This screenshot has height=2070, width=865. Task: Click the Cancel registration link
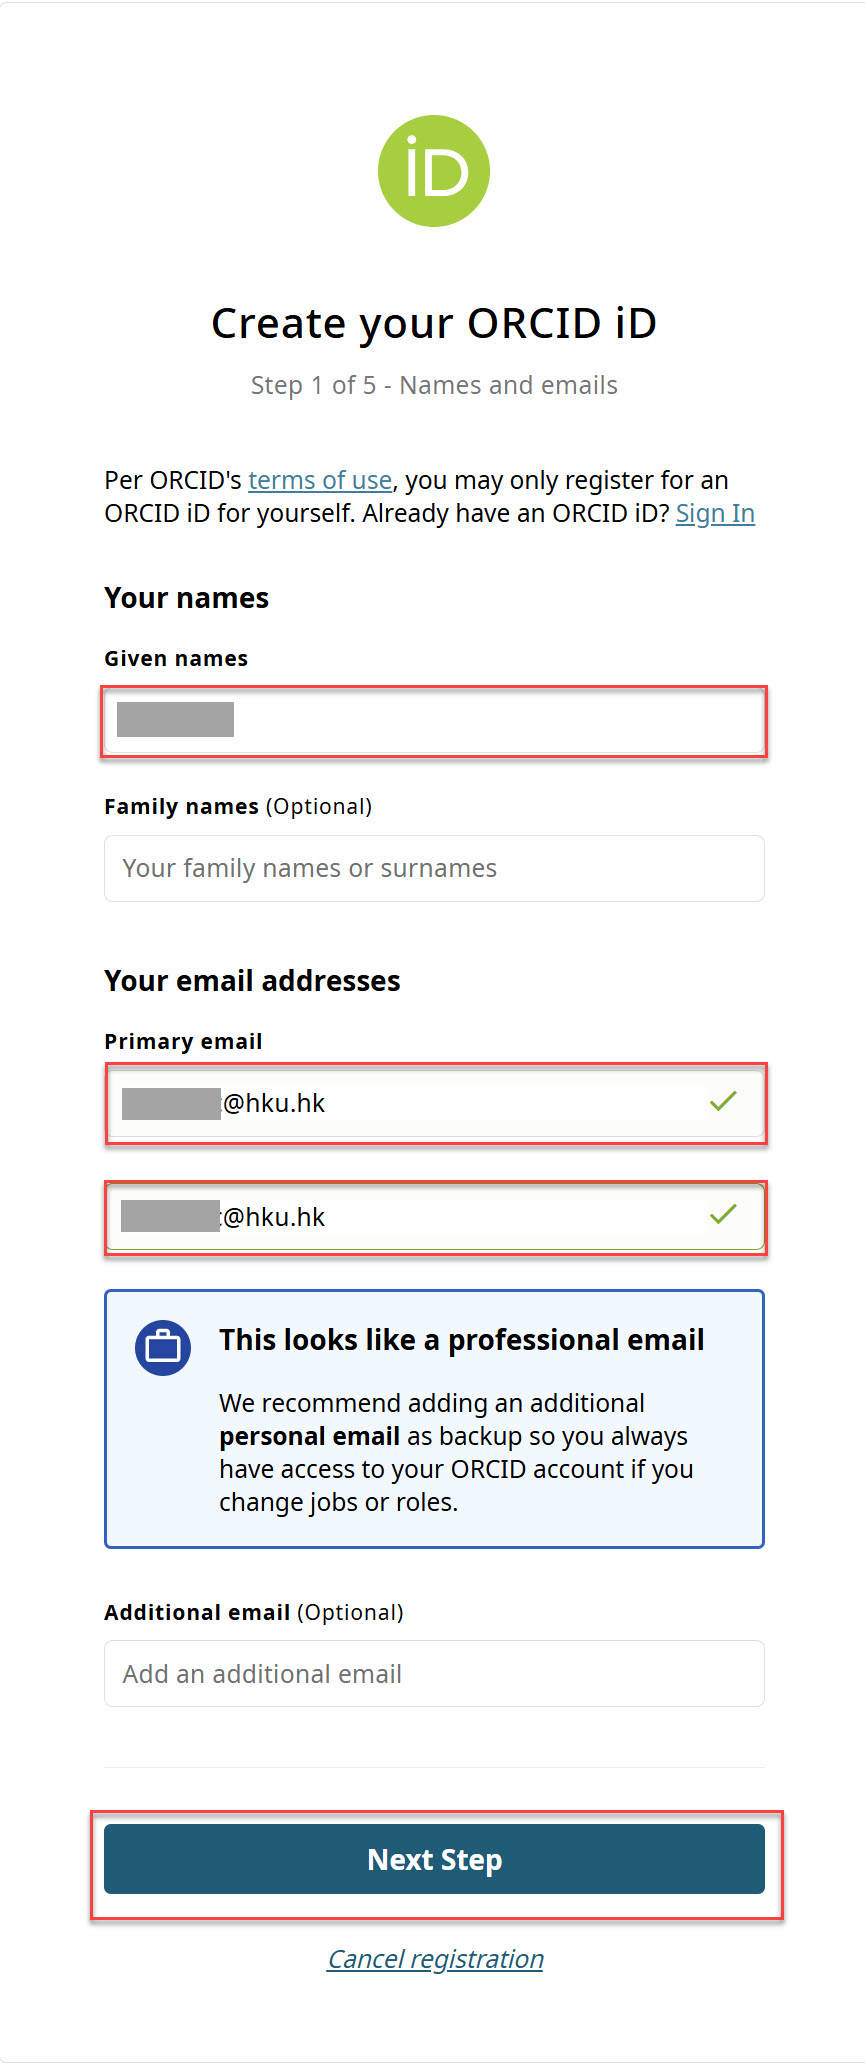pos(435,1959)
